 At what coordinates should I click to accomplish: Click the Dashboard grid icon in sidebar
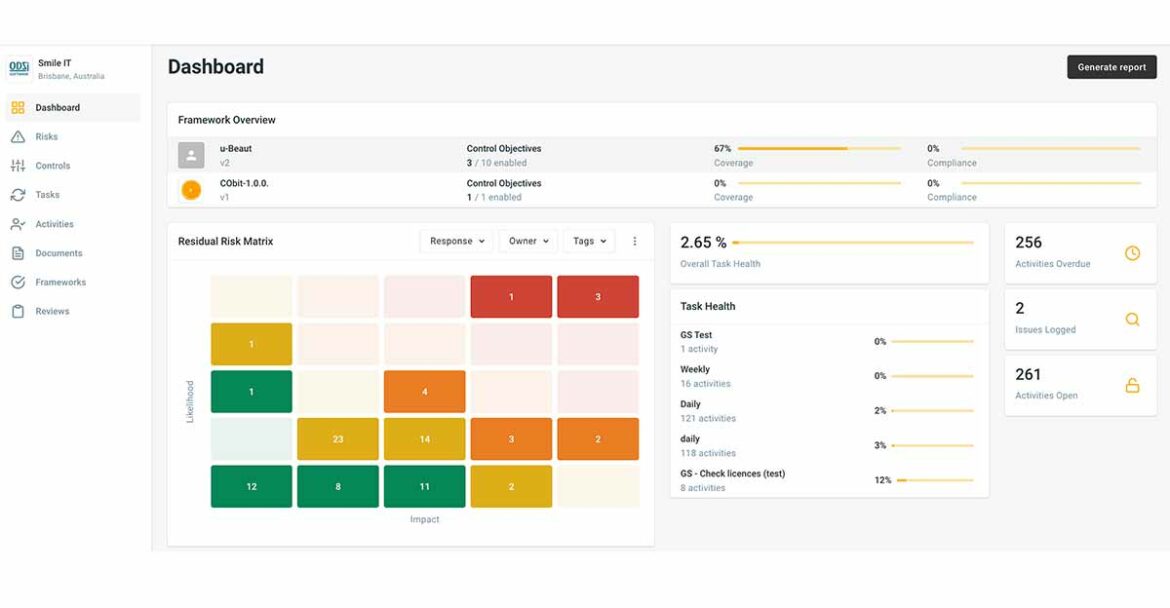(x=18, y=107)
